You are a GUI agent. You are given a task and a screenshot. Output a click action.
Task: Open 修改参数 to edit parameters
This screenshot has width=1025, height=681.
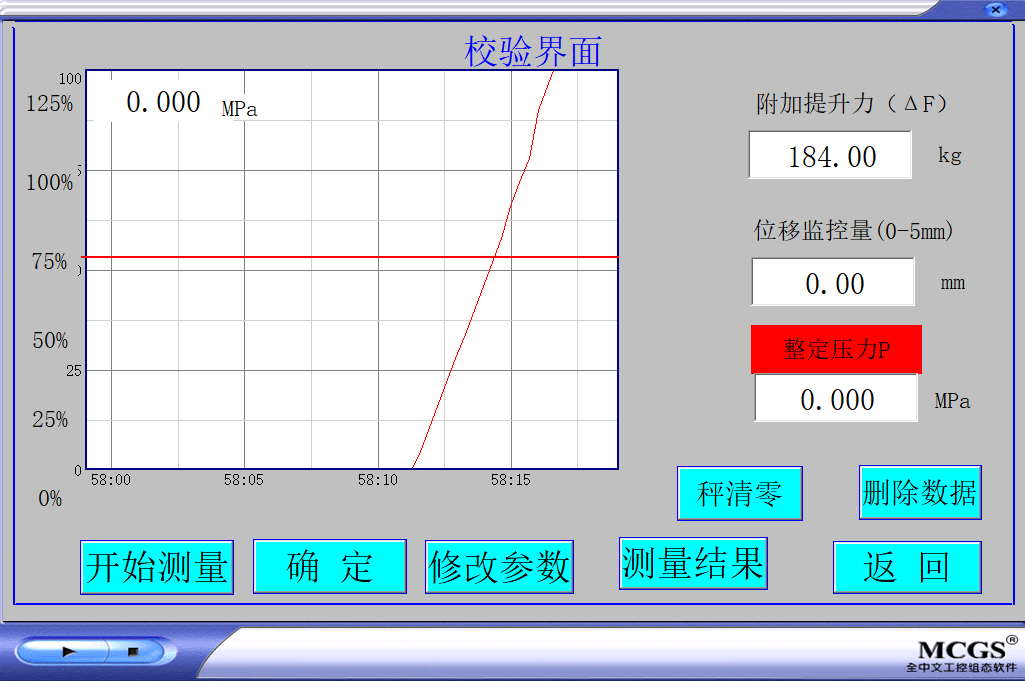coord(499,567)
